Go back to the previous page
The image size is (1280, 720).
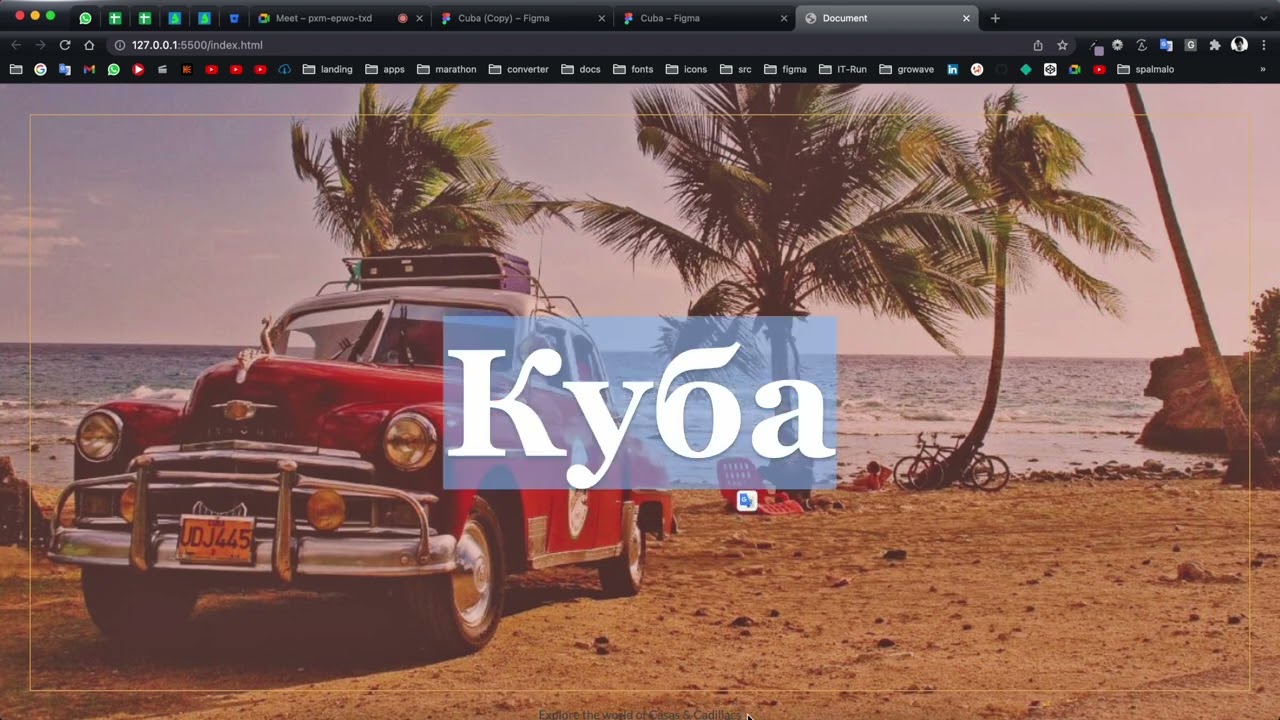pyautogui.click(x=16, y=45)
